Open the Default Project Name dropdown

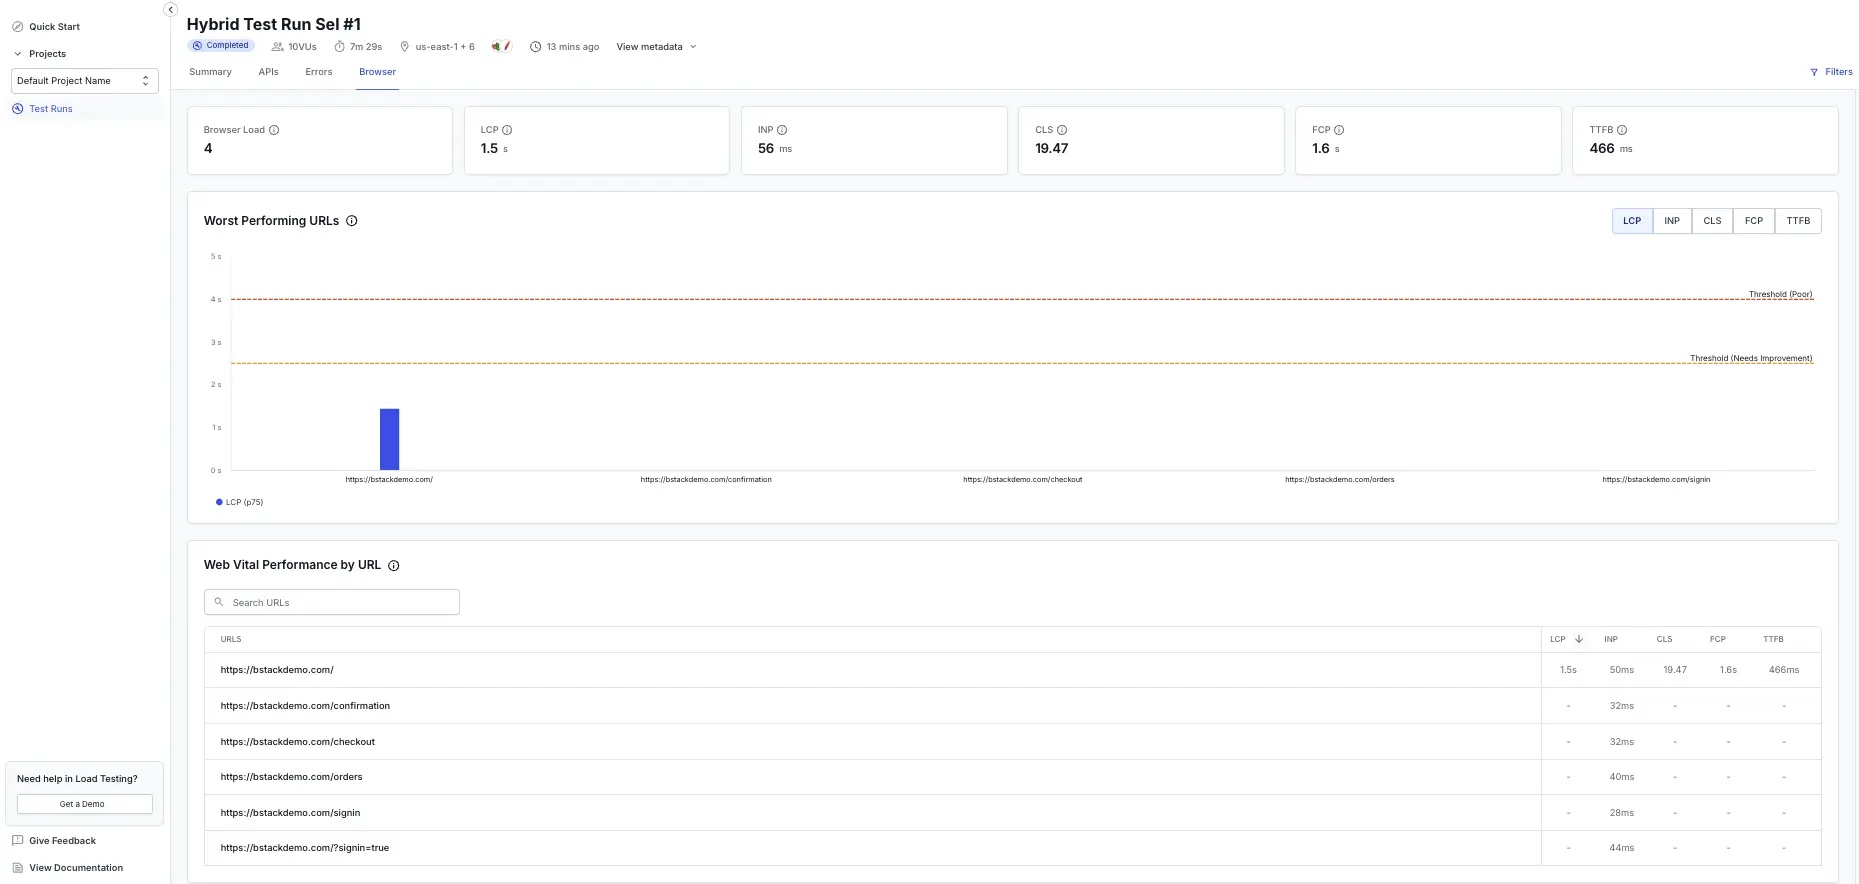click(x=85, y=81)
